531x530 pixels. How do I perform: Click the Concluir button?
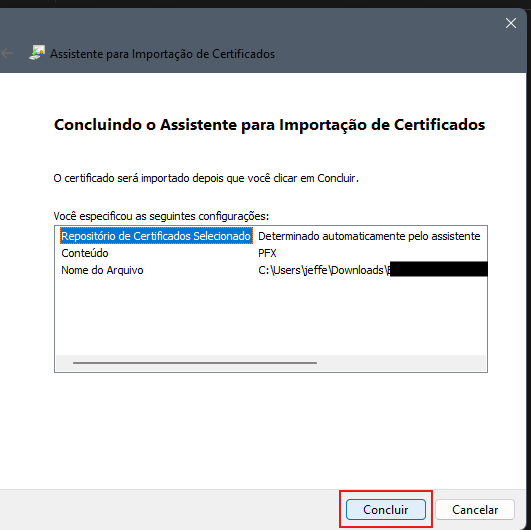386,509
